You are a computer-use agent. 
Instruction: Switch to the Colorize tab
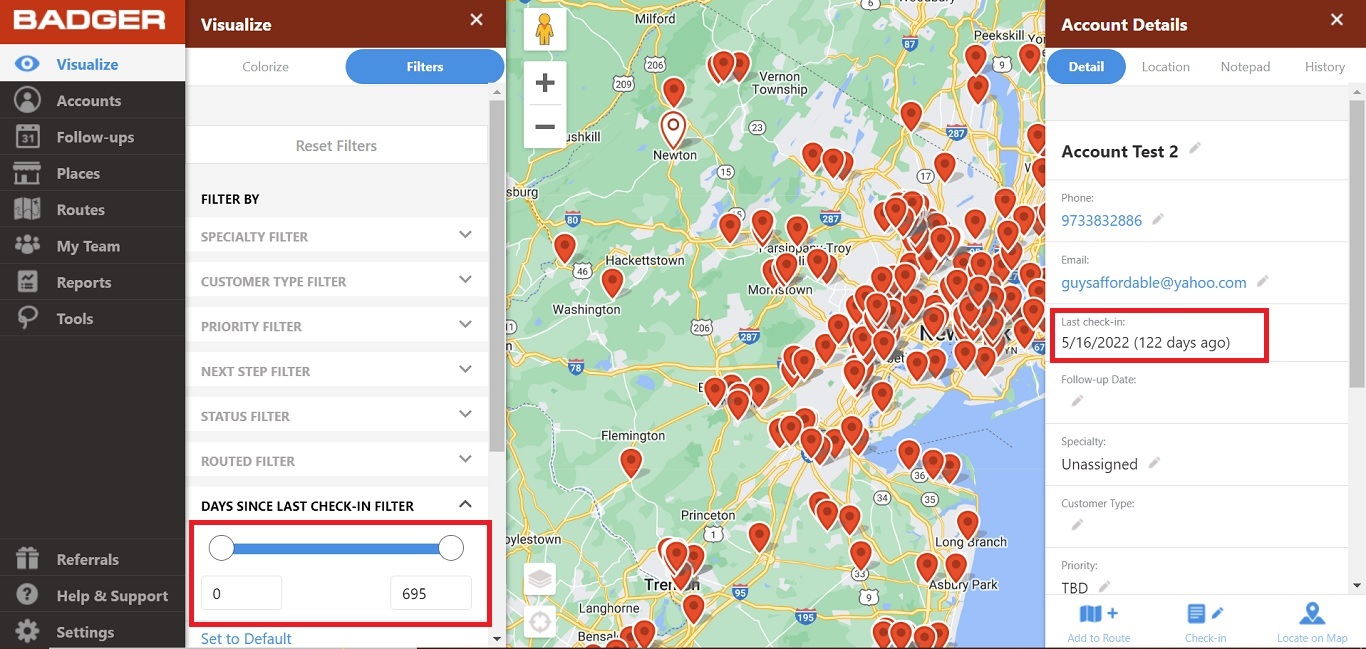(x=265, y=67)
